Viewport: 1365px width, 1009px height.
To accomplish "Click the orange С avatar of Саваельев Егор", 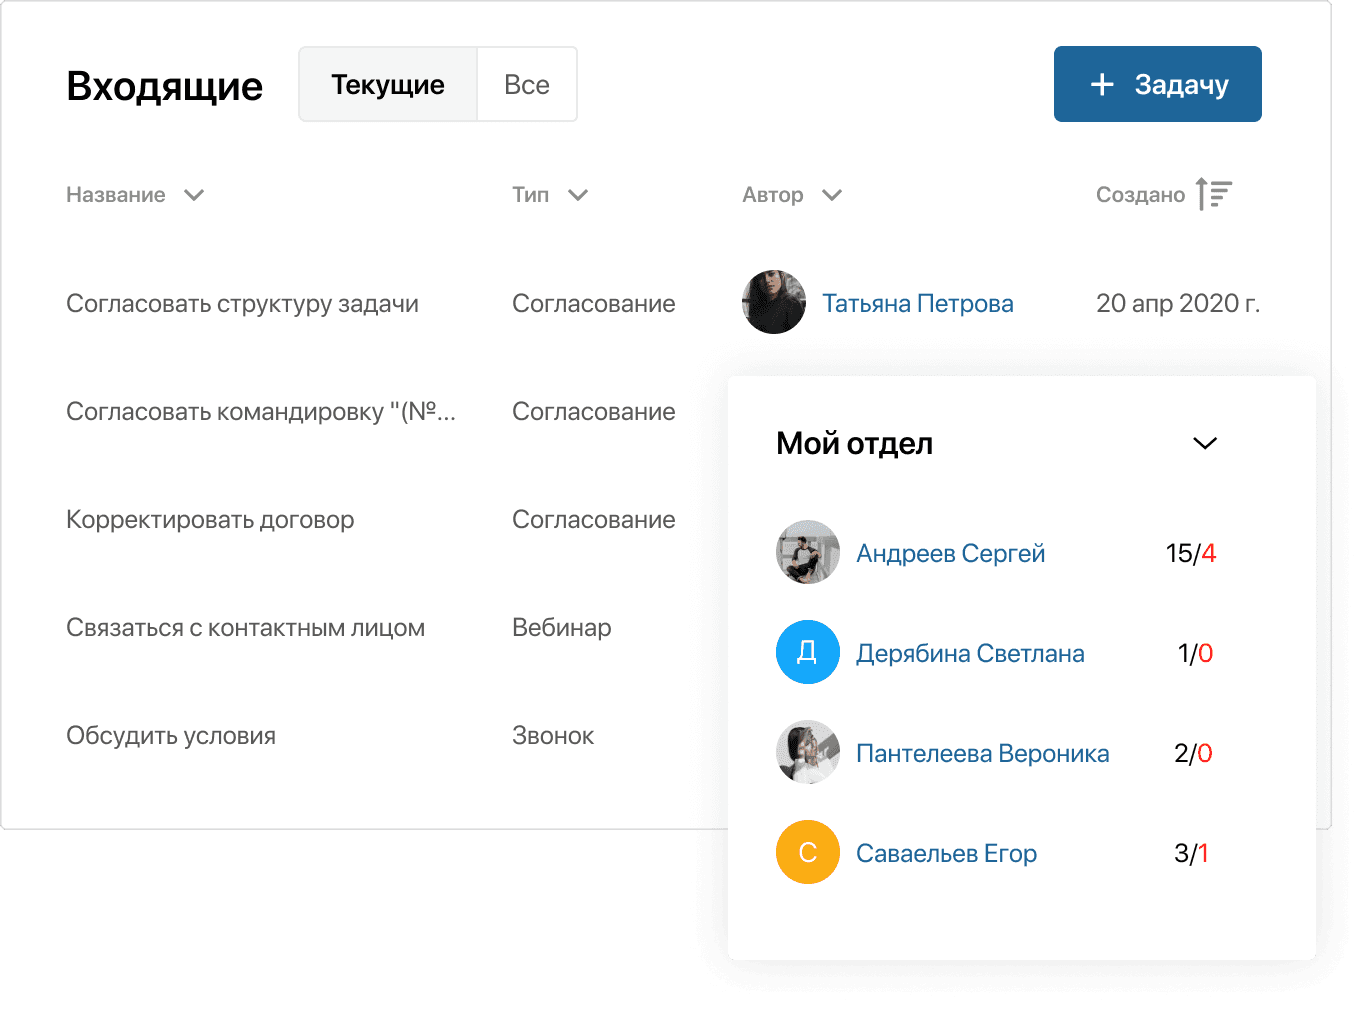I will 808,852.
